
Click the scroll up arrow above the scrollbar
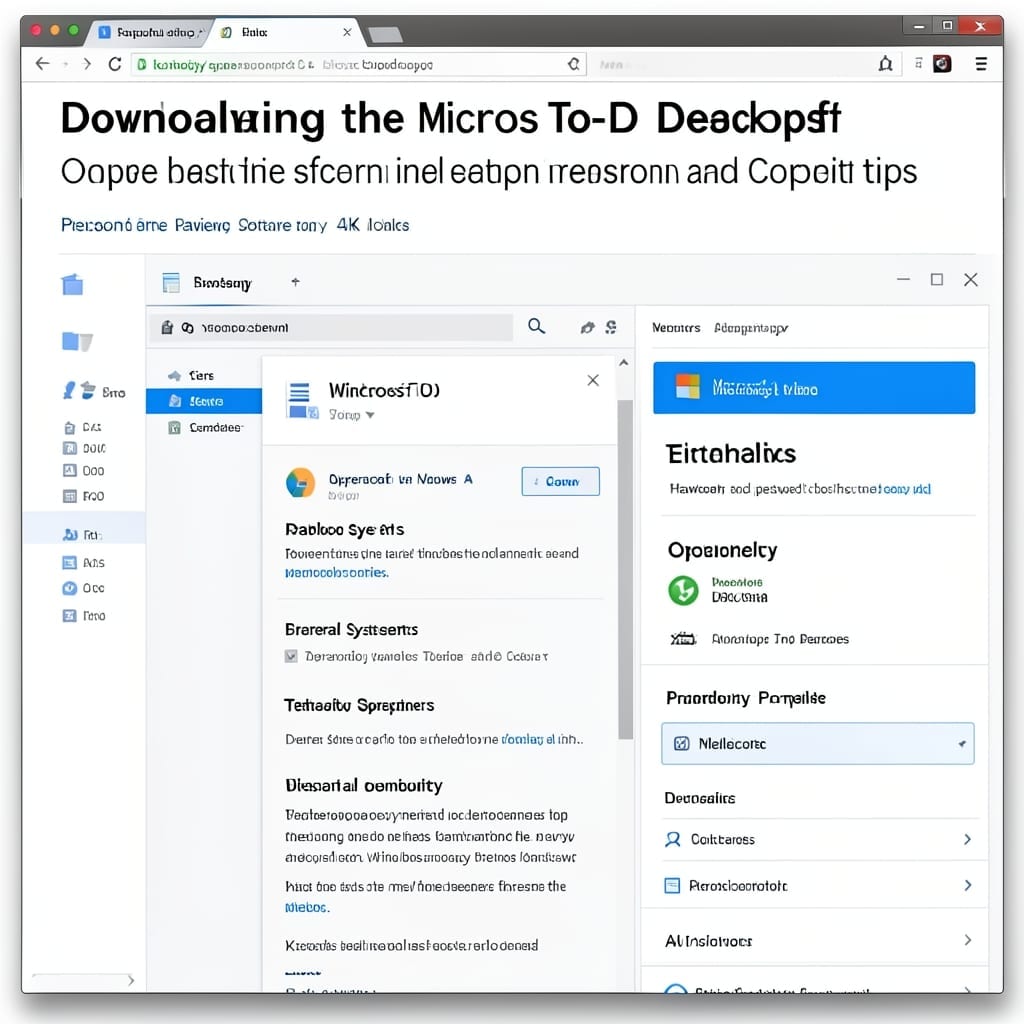624,362
